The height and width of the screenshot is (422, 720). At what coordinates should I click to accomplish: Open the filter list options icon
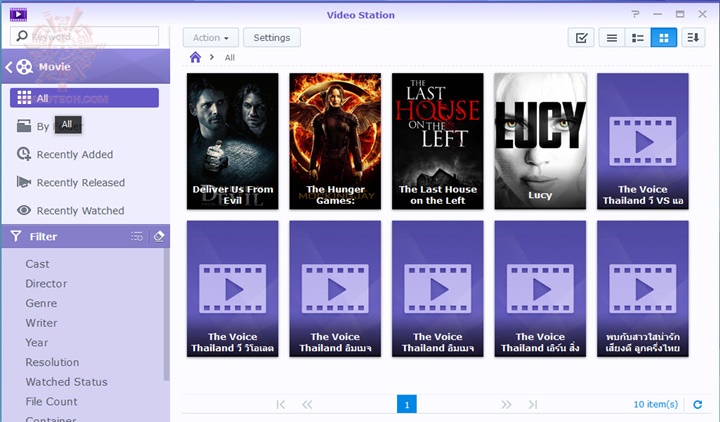coord(137,236)
